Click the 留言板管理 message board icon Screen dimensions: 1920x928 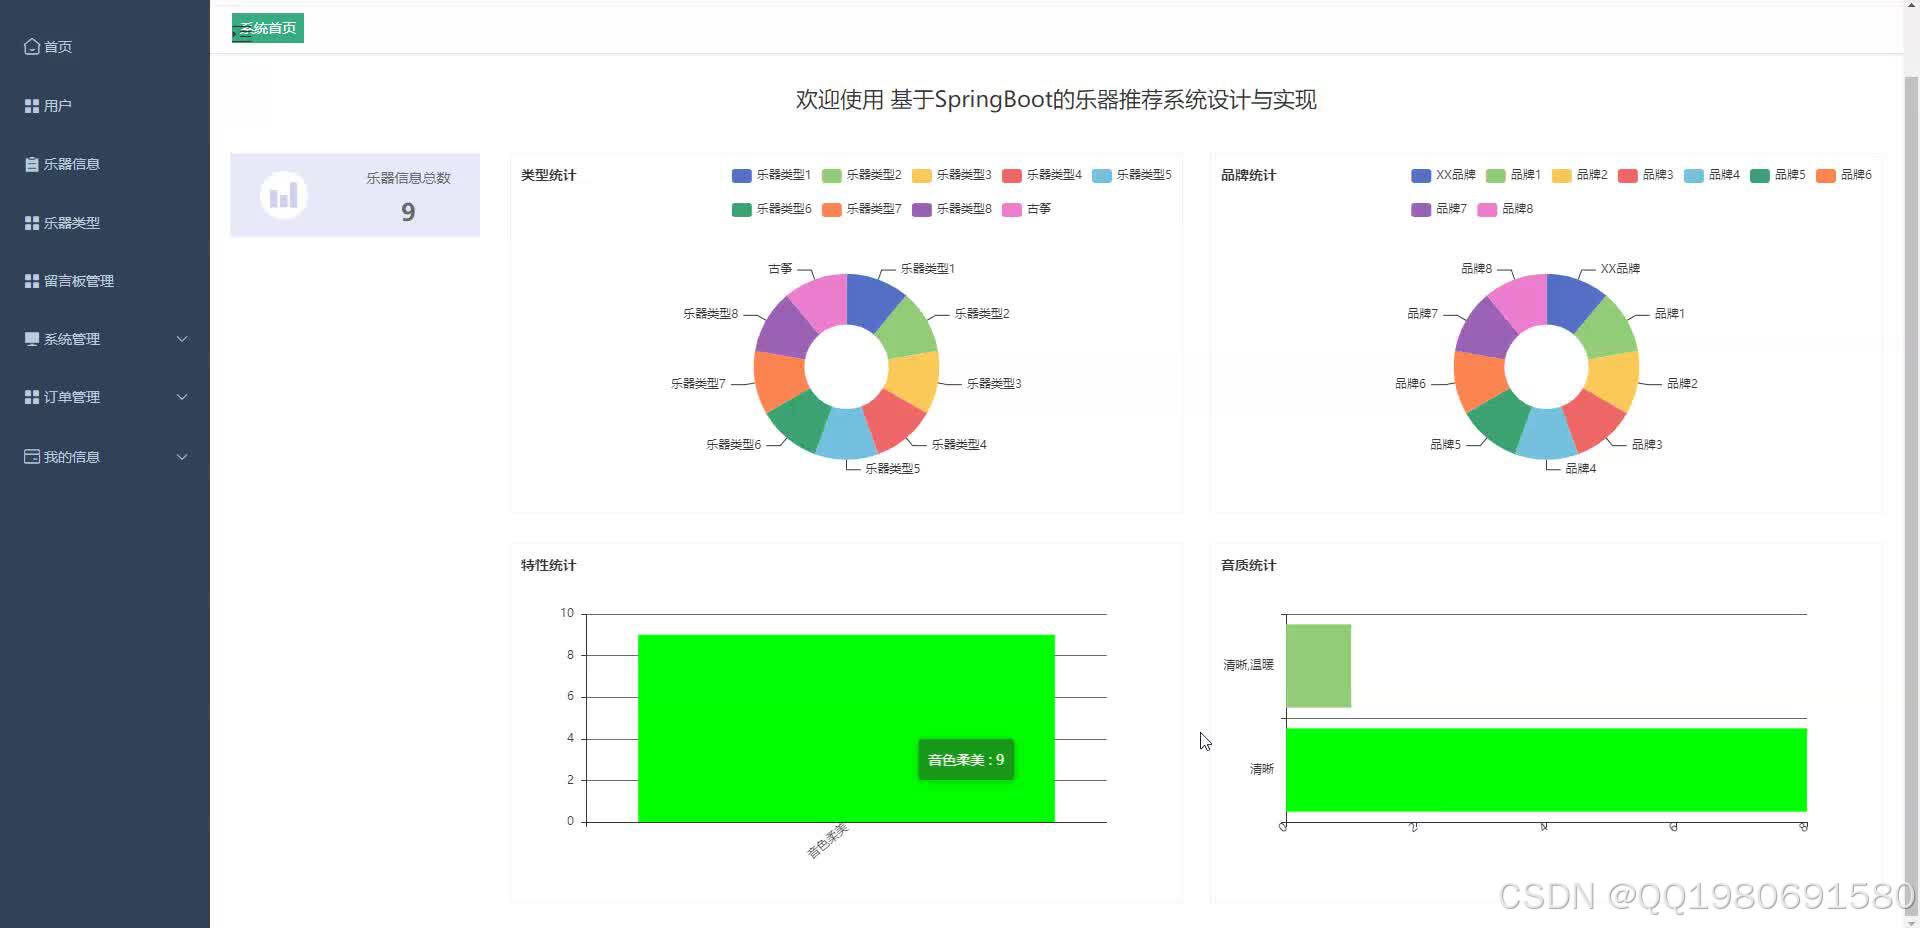[x=30, y=281]
